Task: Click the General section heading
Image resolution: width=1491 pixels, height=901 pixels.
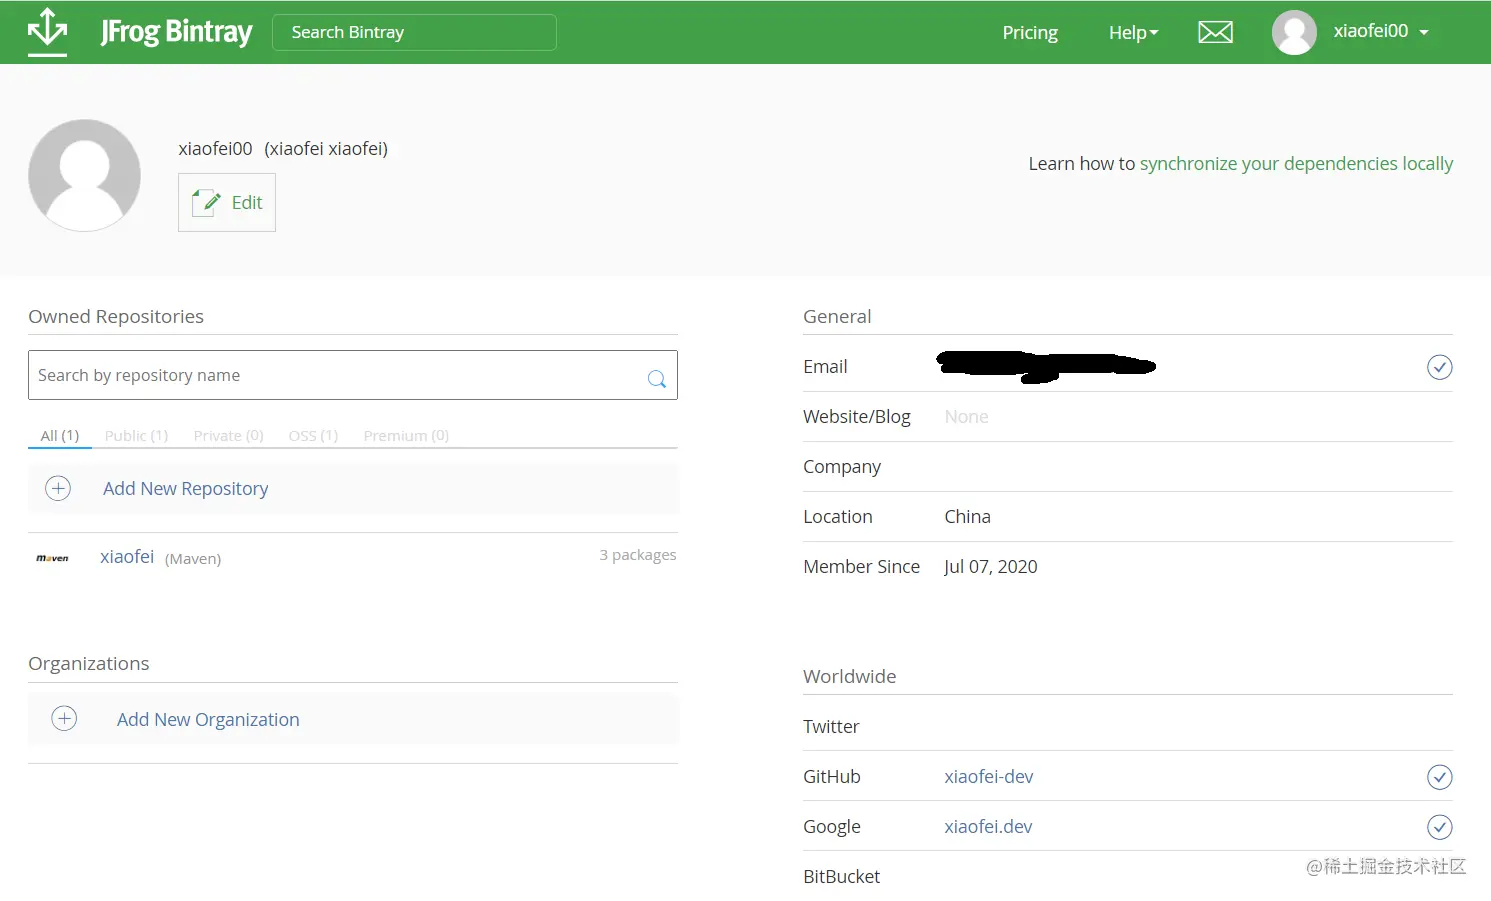Action: (837, 316)
